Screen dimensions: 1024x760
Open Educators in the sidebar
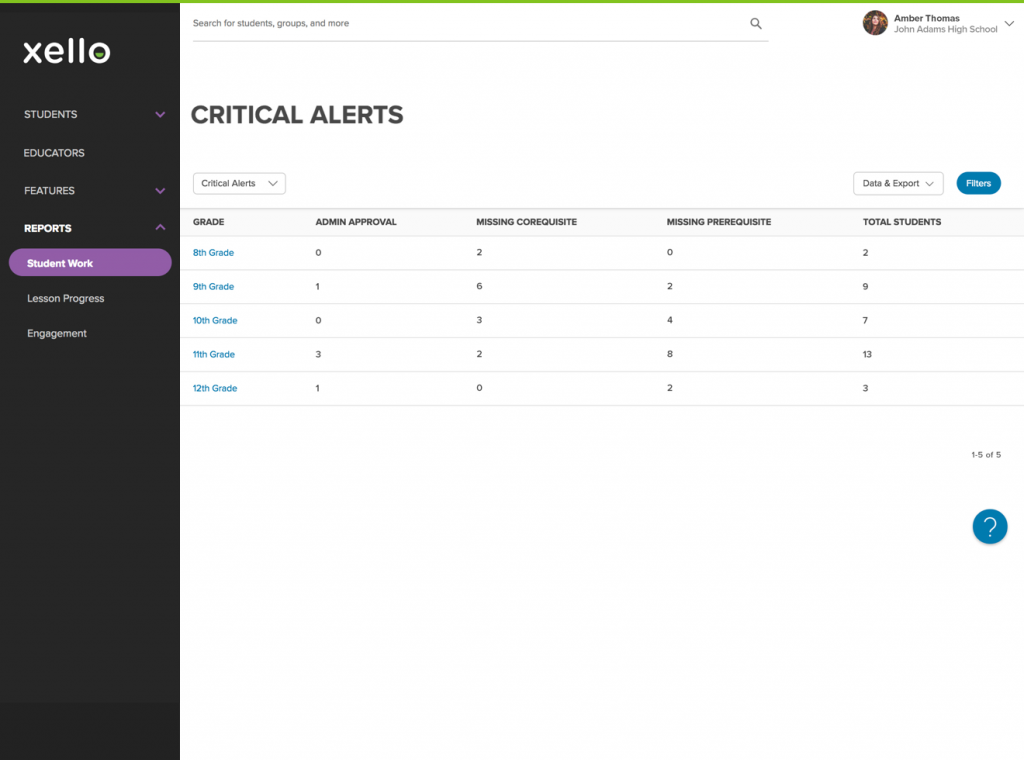click(54, 153)
